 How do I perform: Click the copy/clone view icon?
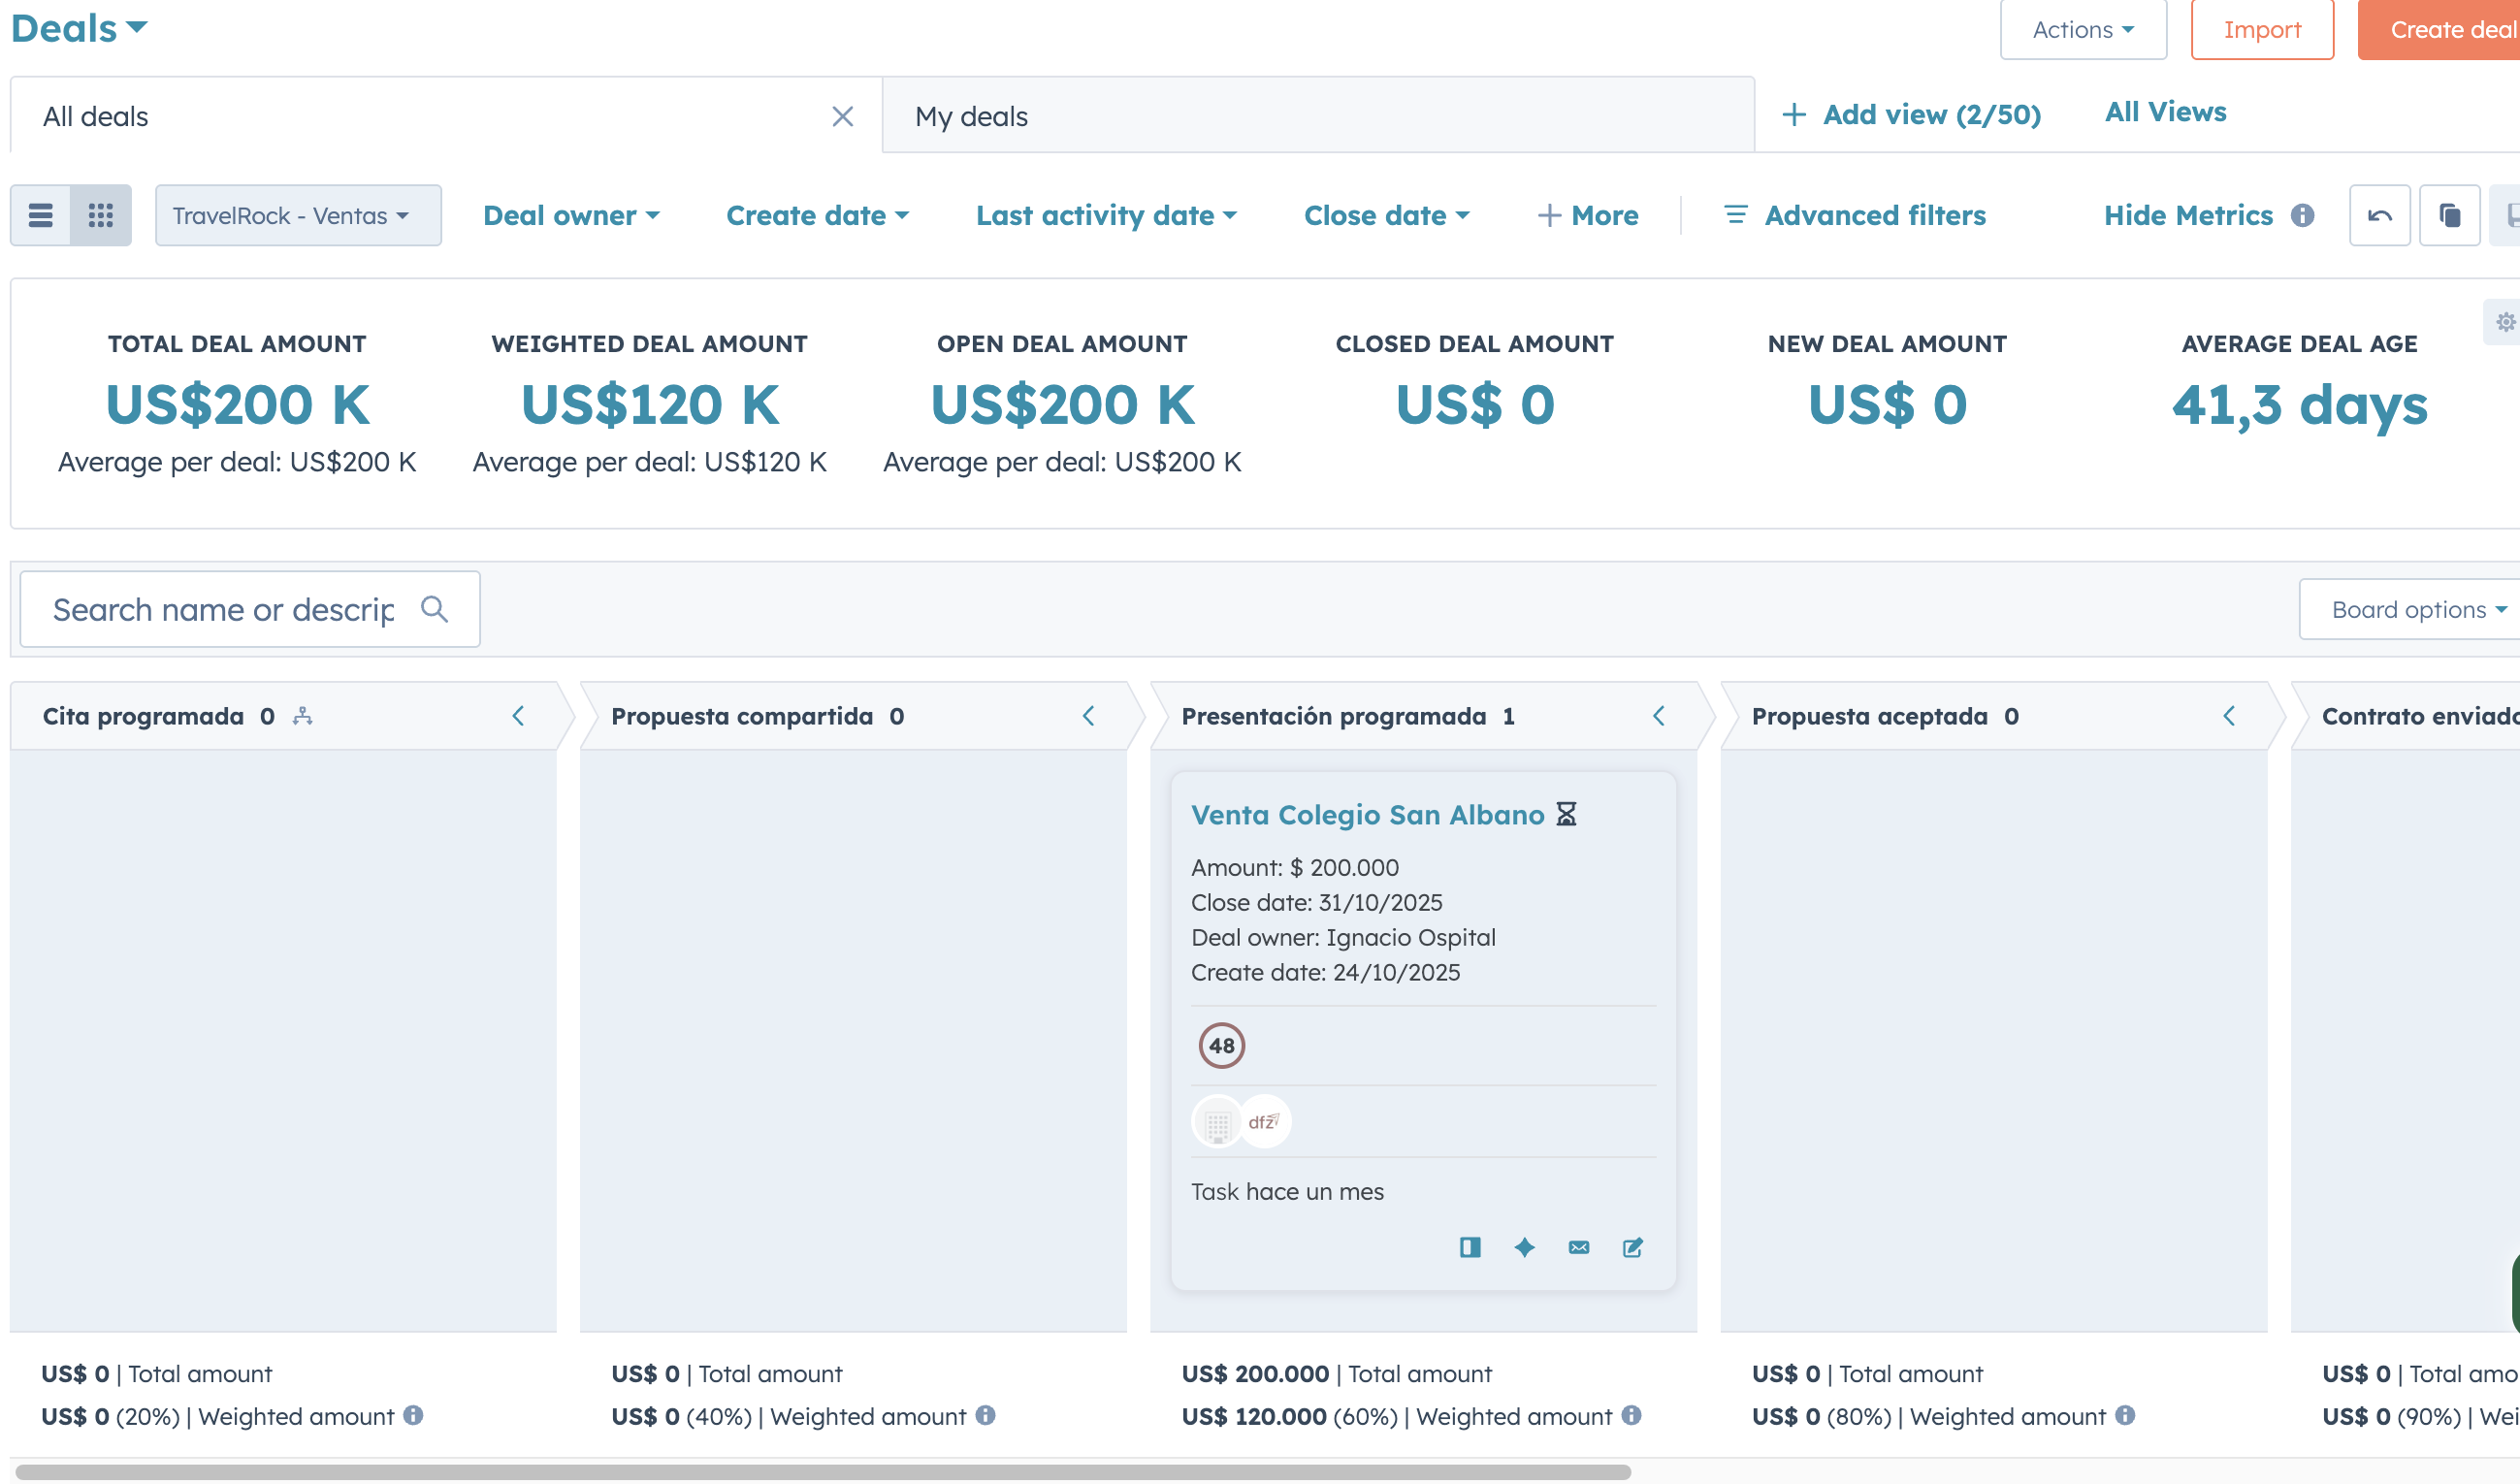point(2449,215)
